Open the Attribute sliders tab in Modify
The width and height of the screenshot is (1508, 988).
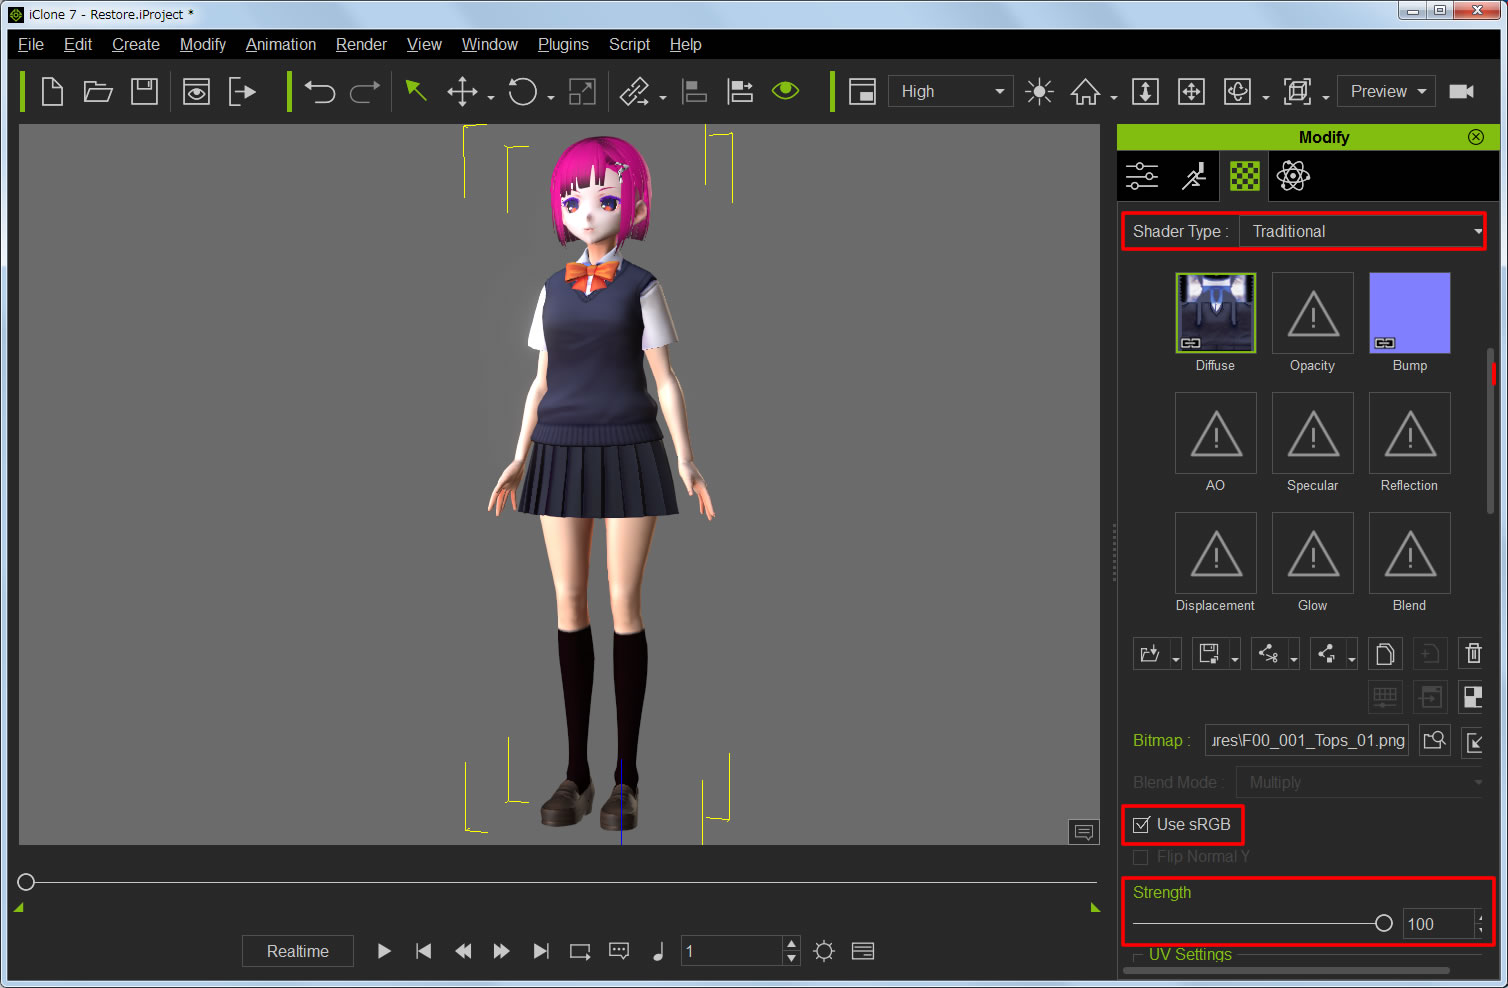coord(1142,176)
